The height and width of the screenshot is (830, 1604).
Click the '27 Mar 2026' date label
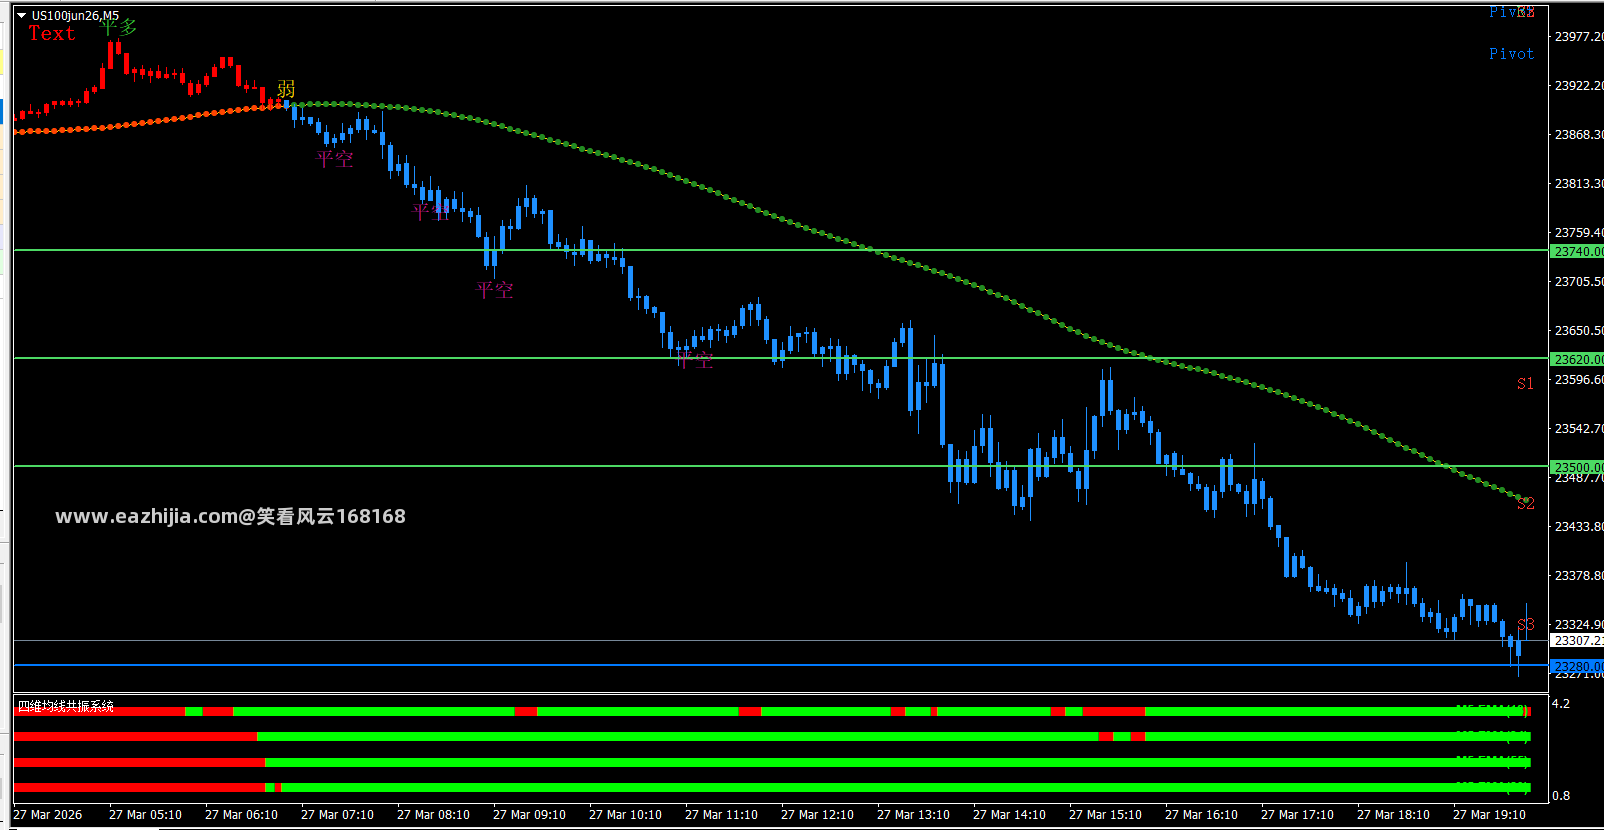coord(48,815)
